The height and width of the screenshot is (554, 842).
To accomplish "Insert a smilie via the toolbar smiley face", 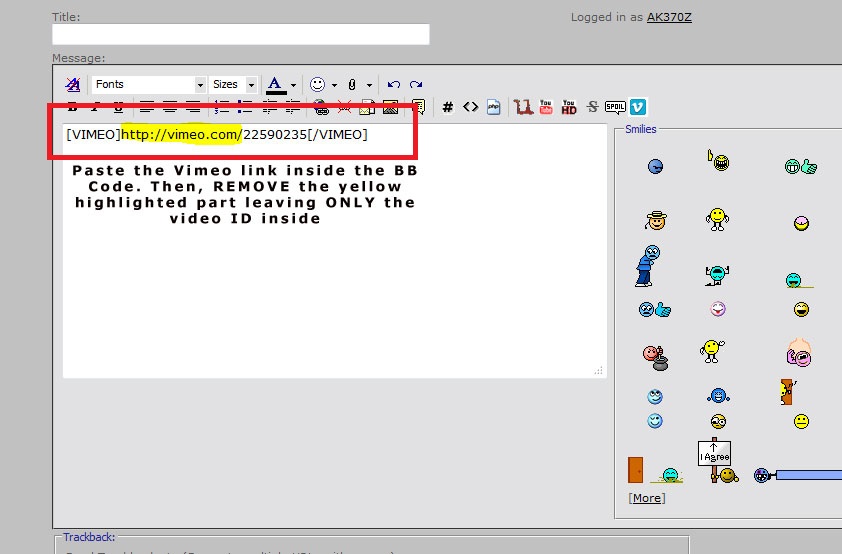I will pyautogui.click(x=317, y=84).
